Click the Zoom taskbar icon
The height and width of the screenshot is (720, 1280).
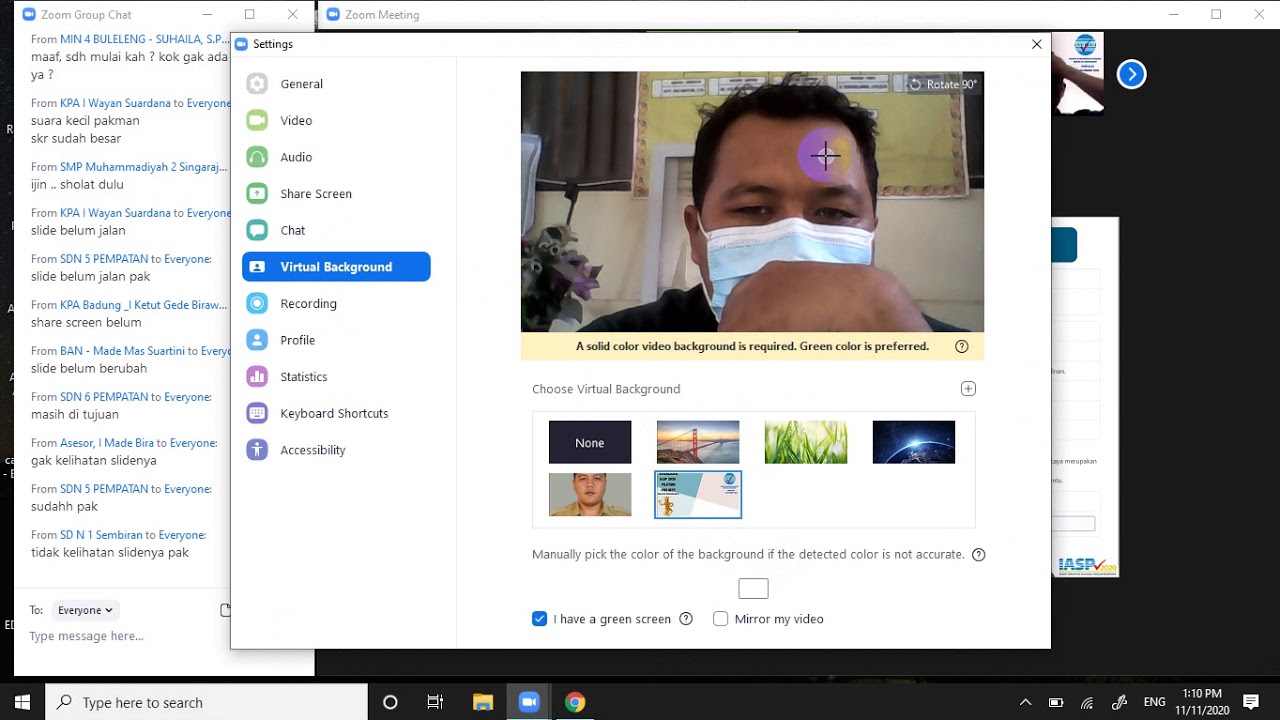coord(529,702)
